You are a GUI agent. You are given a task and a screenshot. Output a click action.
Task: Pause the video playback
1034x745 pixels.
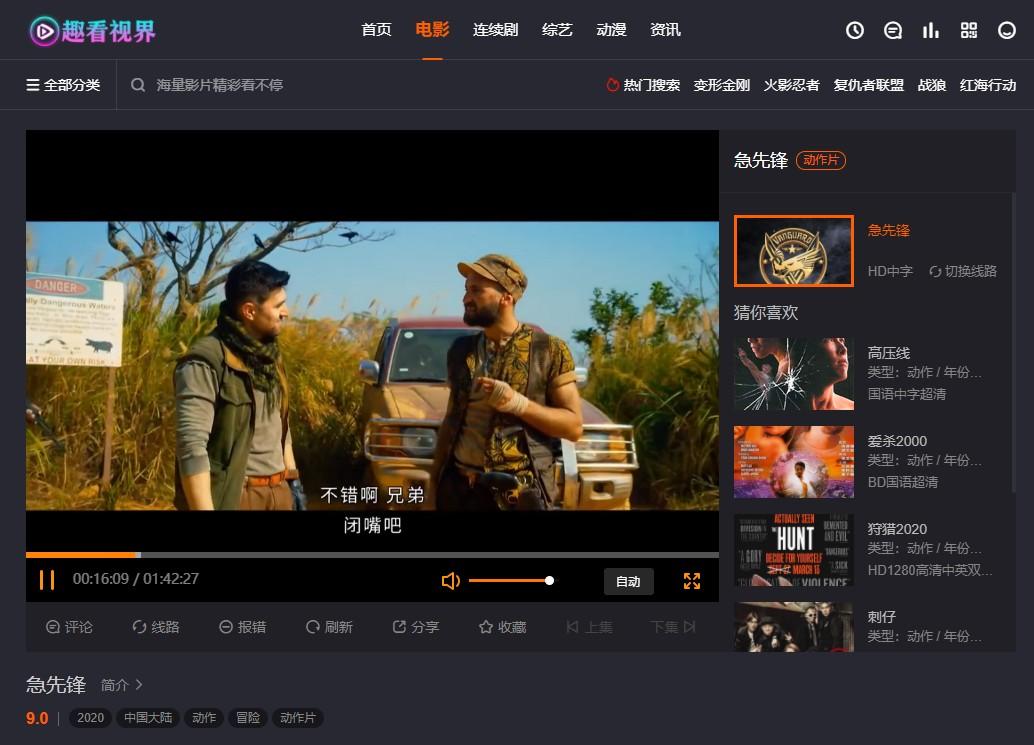coord(47,580)
